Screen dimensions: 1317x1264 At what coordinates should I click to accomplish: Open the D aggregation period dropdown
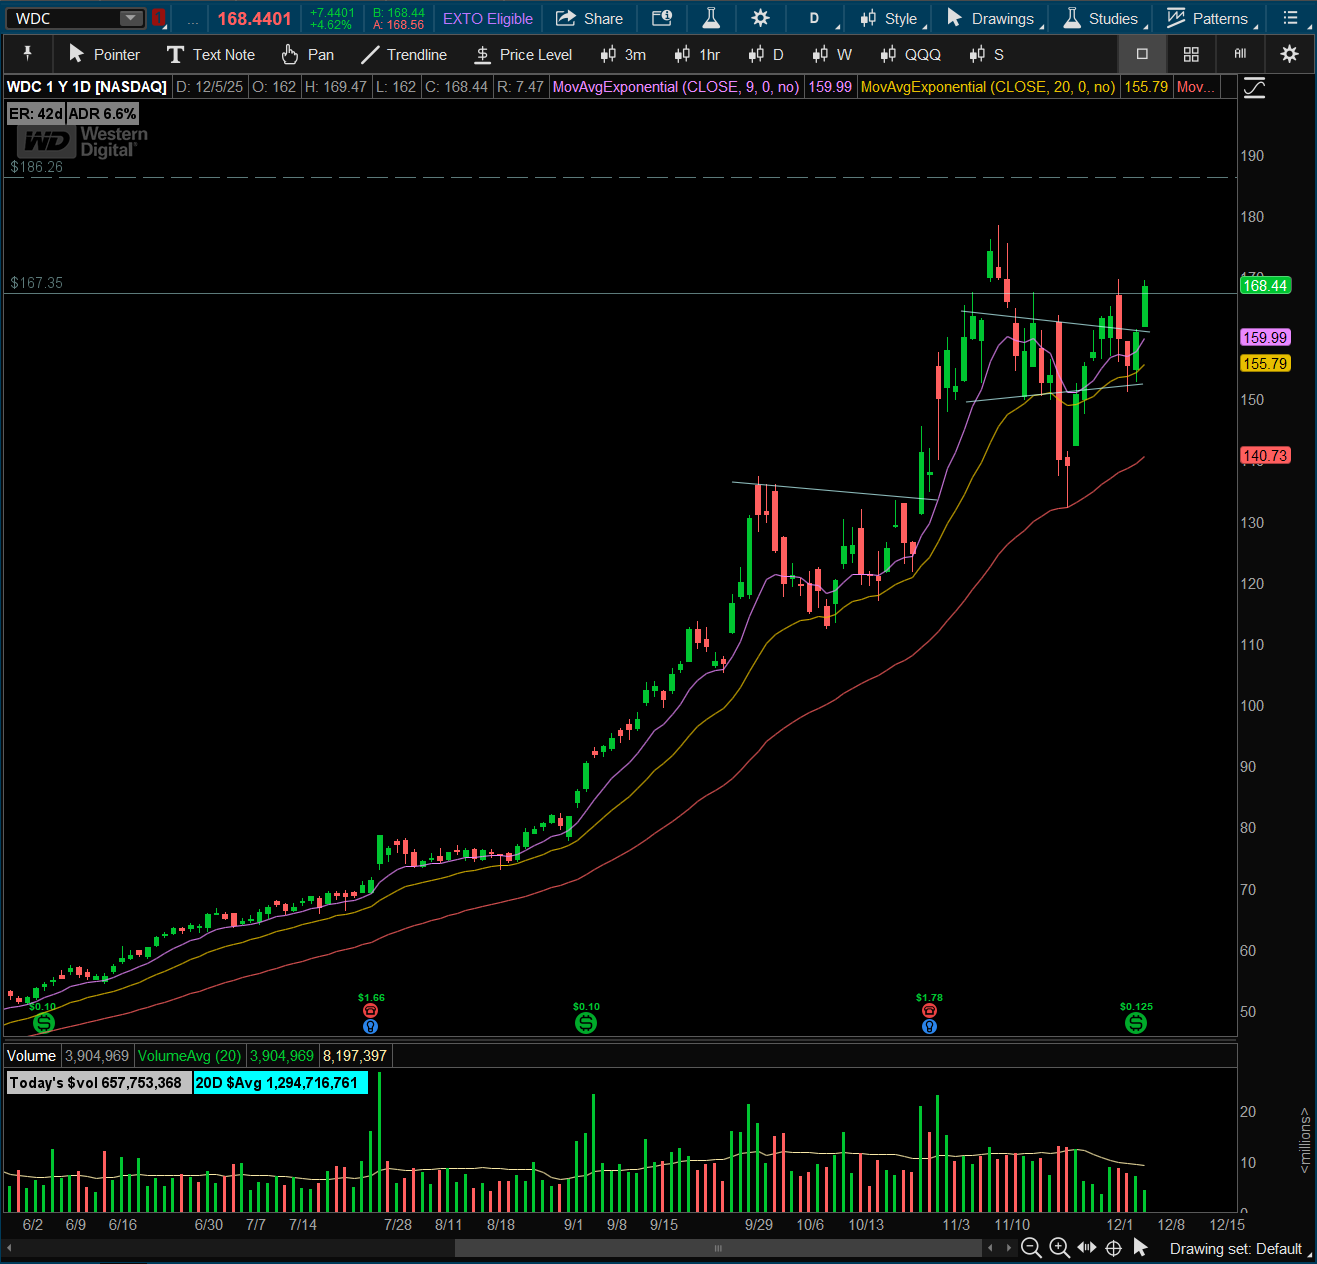(x=816, y=18)
